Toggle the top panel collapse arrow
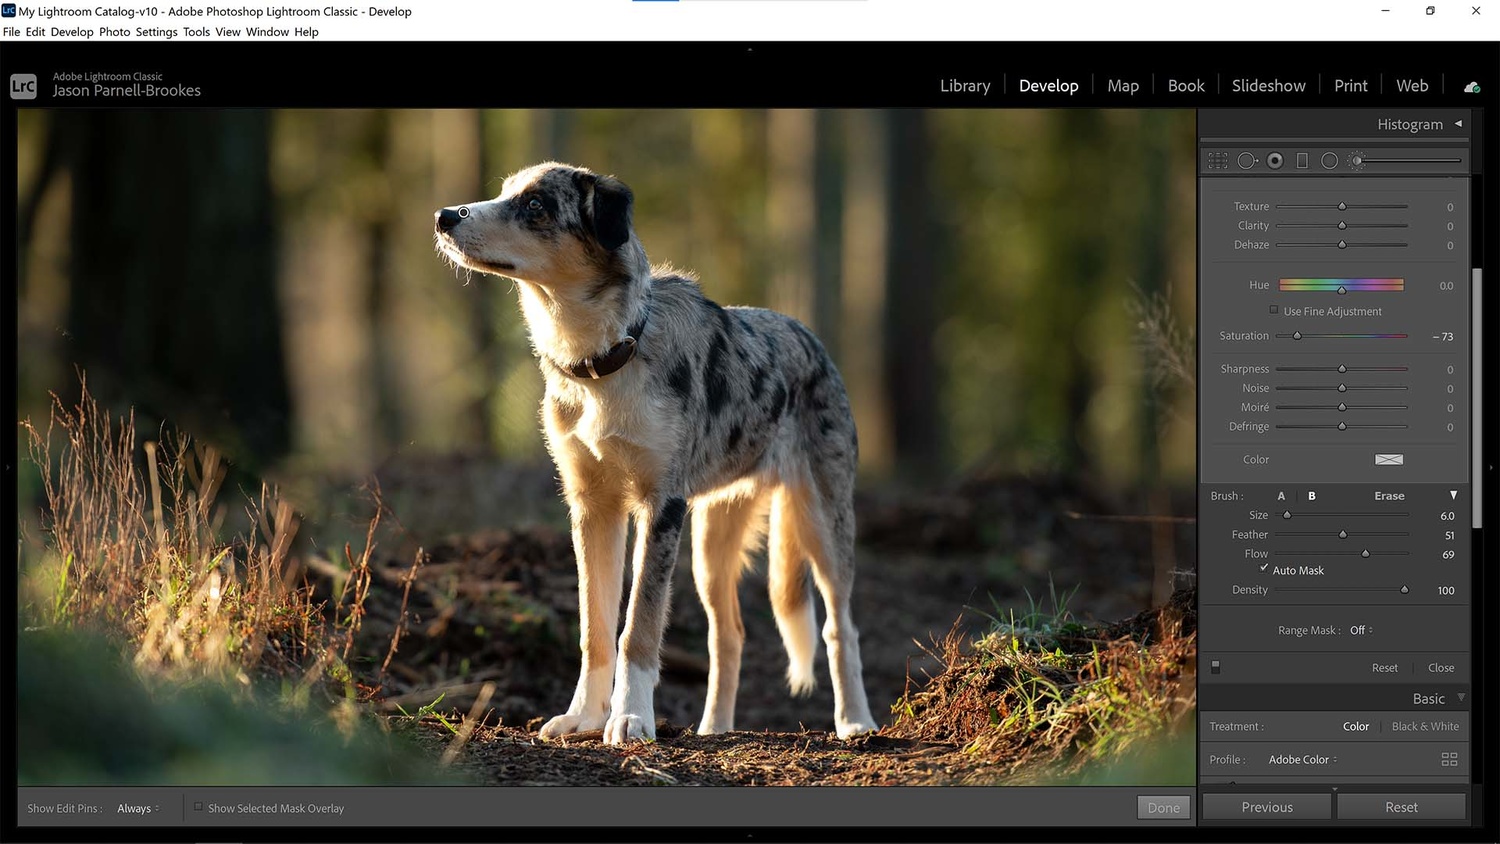 coord(749,48)
